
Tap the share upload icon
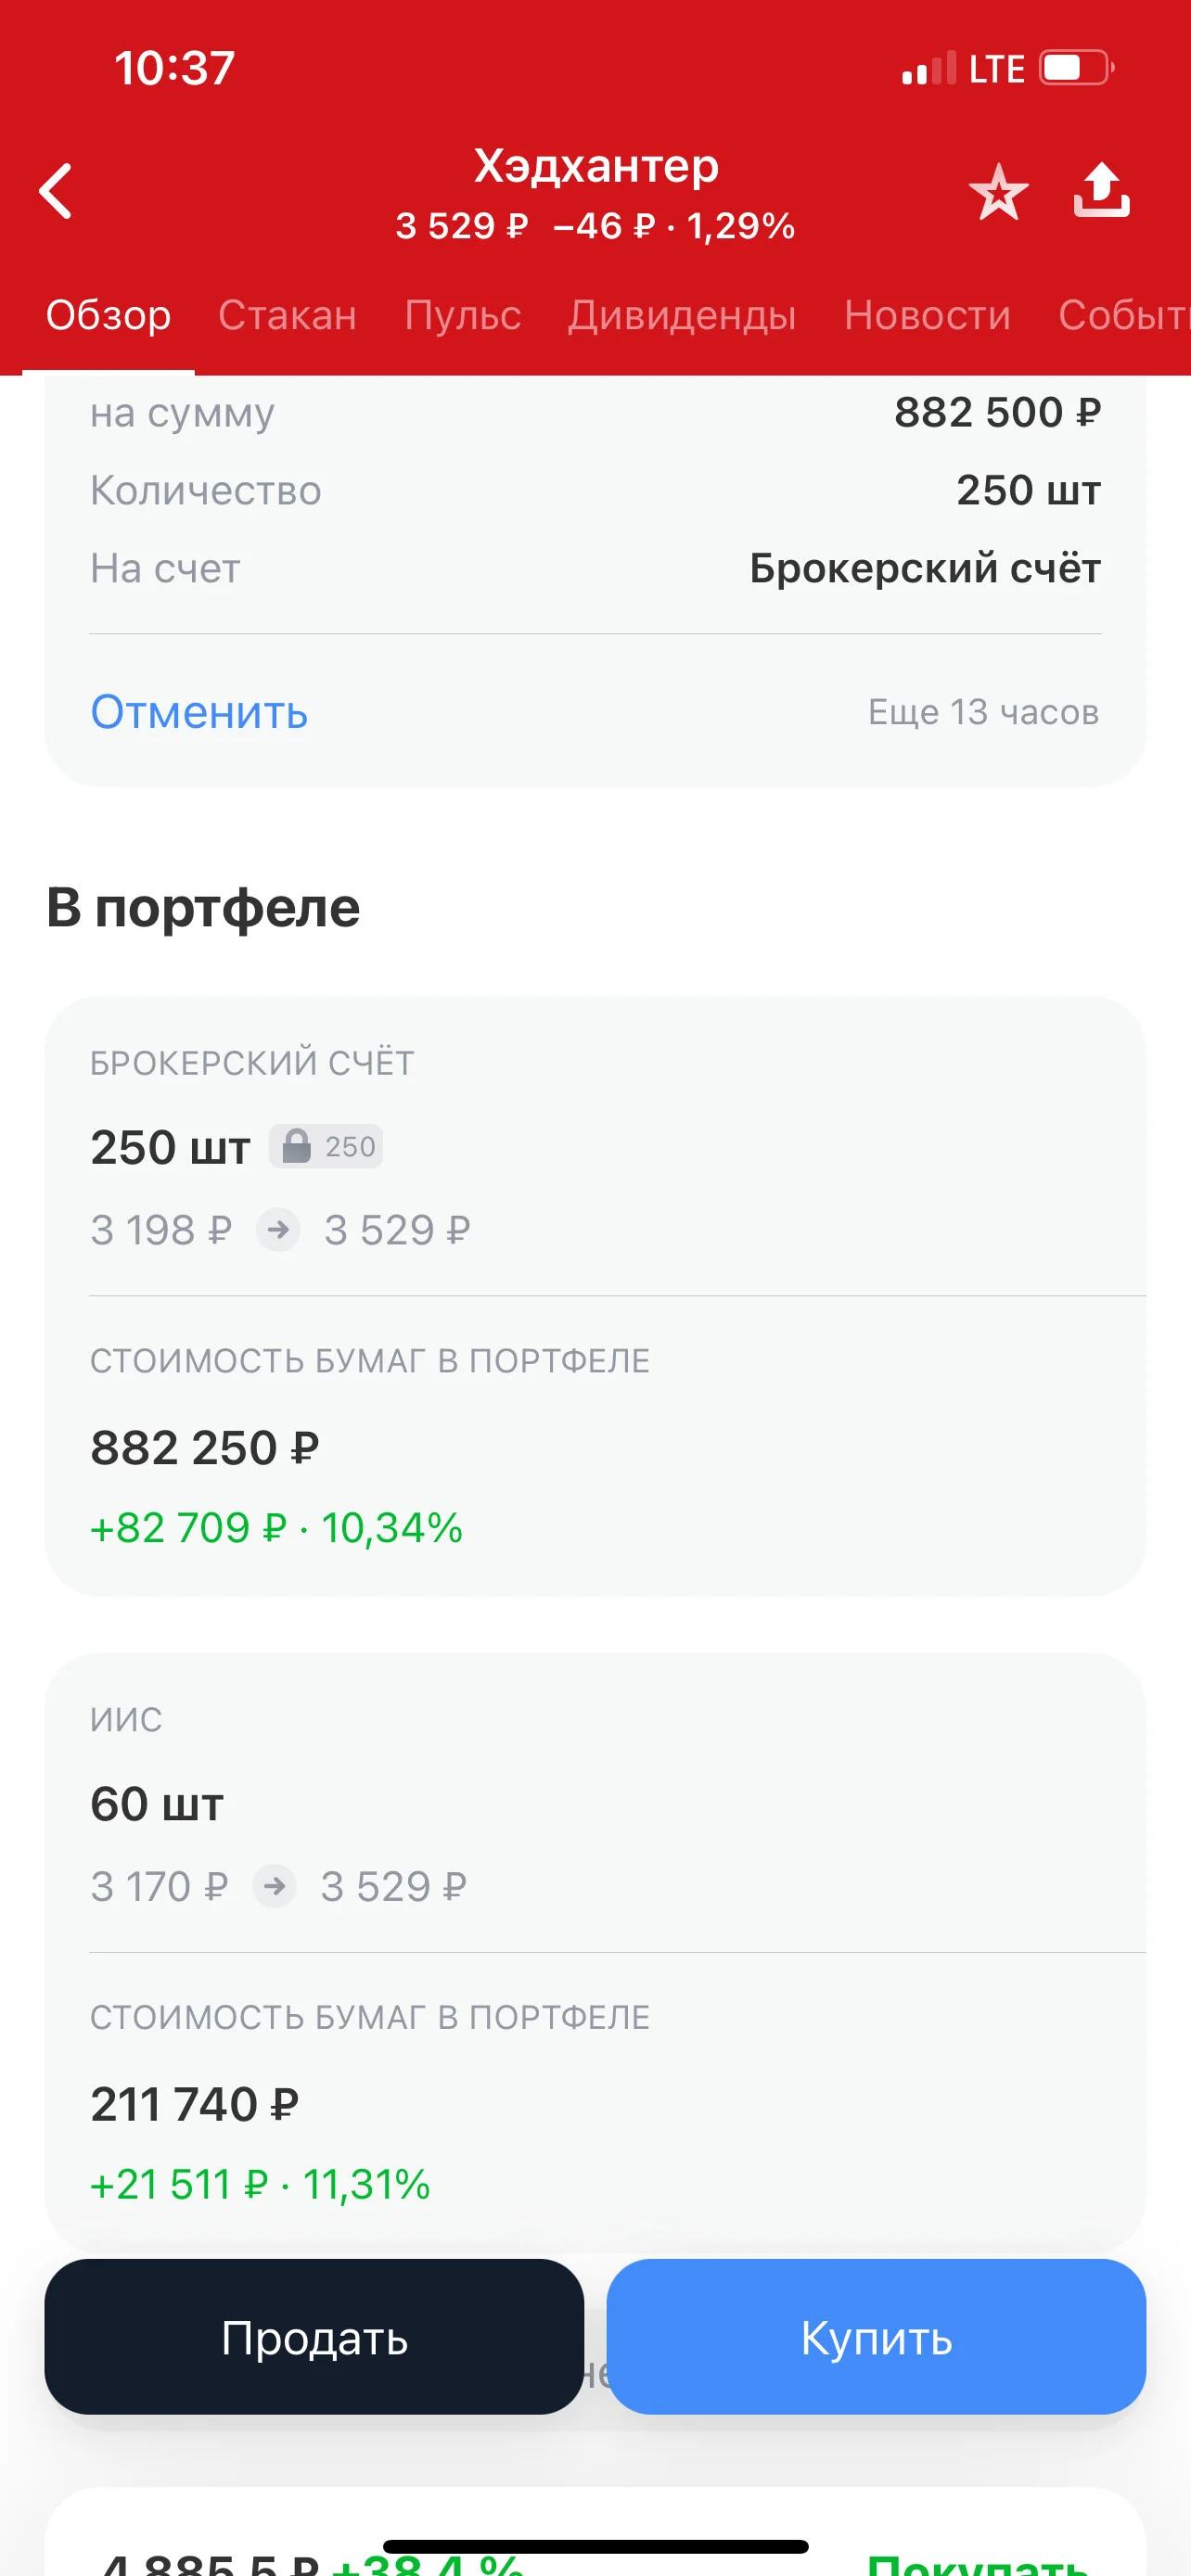click(1101, 190)
